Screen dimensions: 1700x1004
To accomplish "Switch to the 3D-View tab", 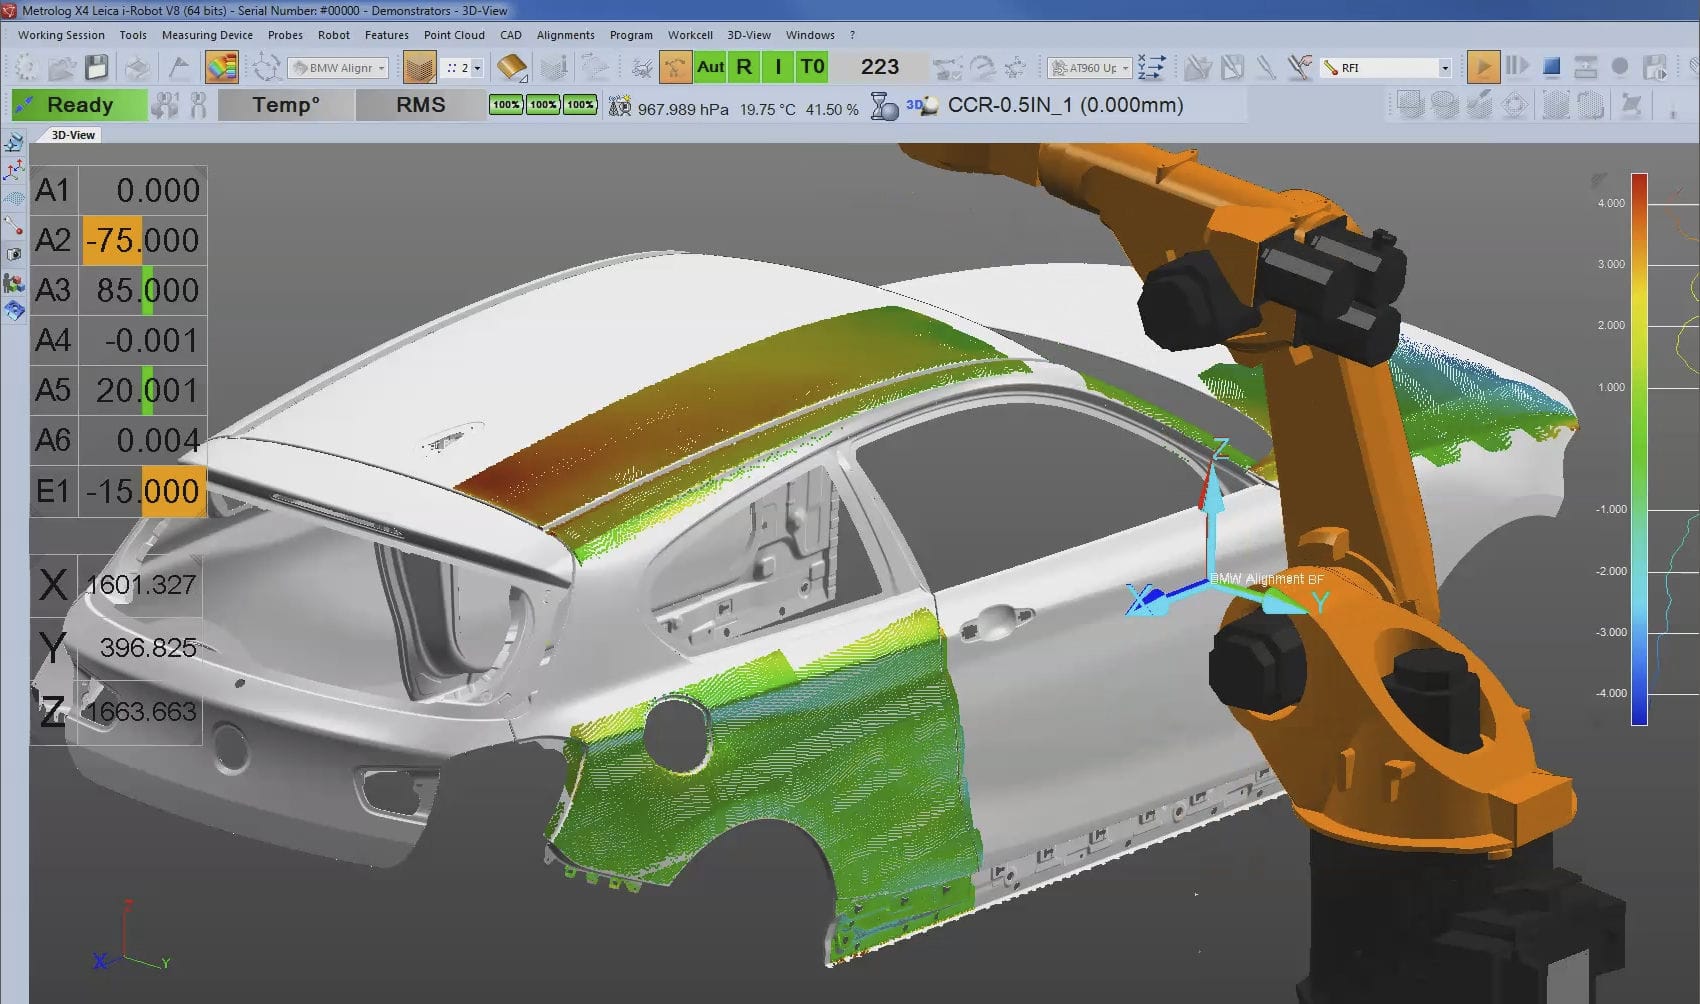I will coord(70,134).
